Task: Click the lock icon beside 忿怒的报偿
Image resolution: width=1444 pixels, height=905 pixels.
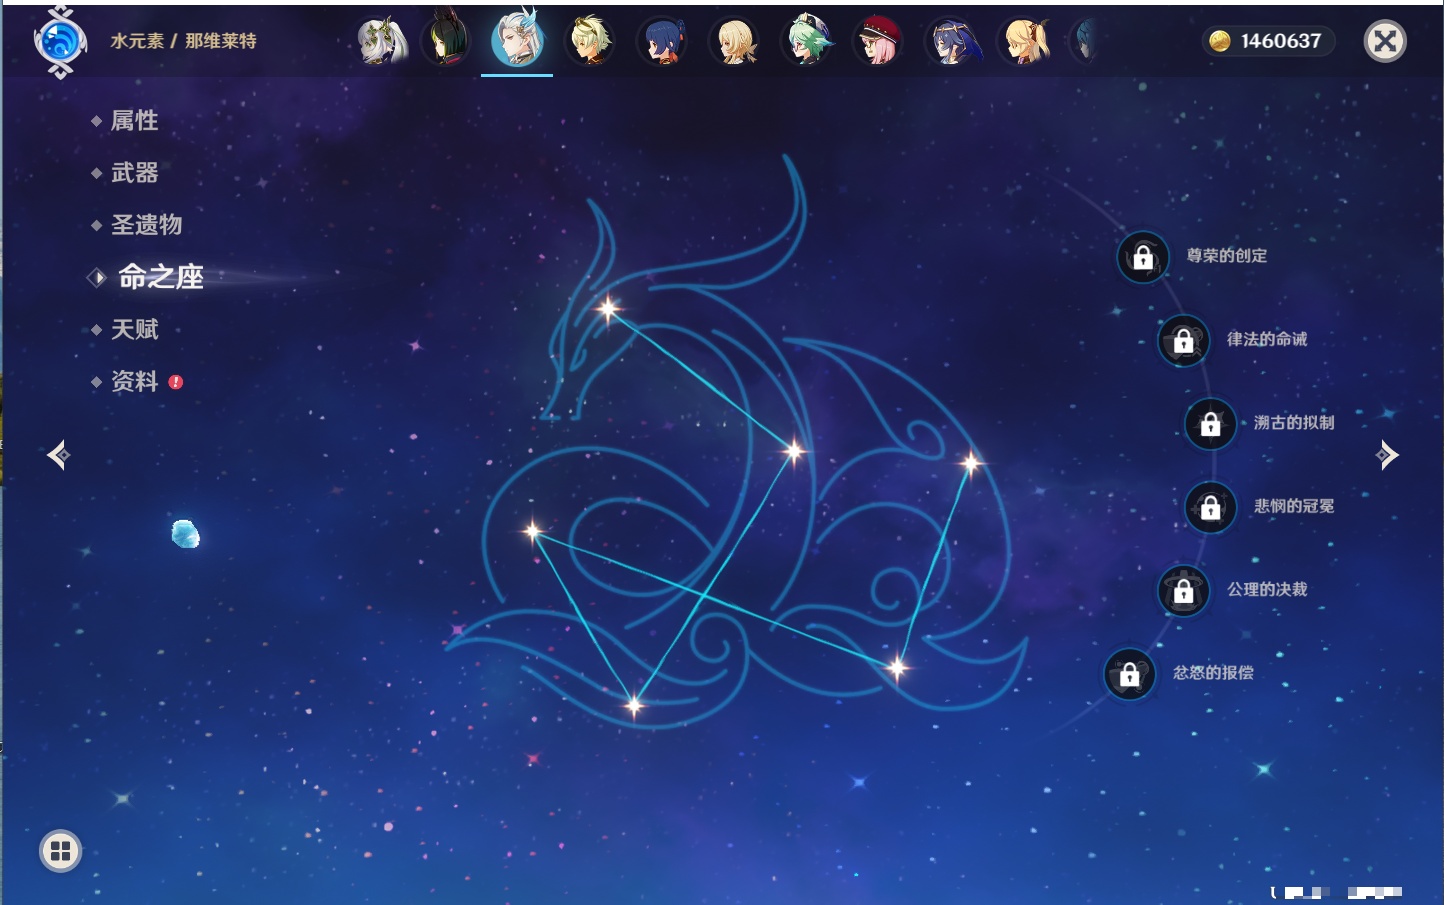Action: click(x=1129, y=674)
